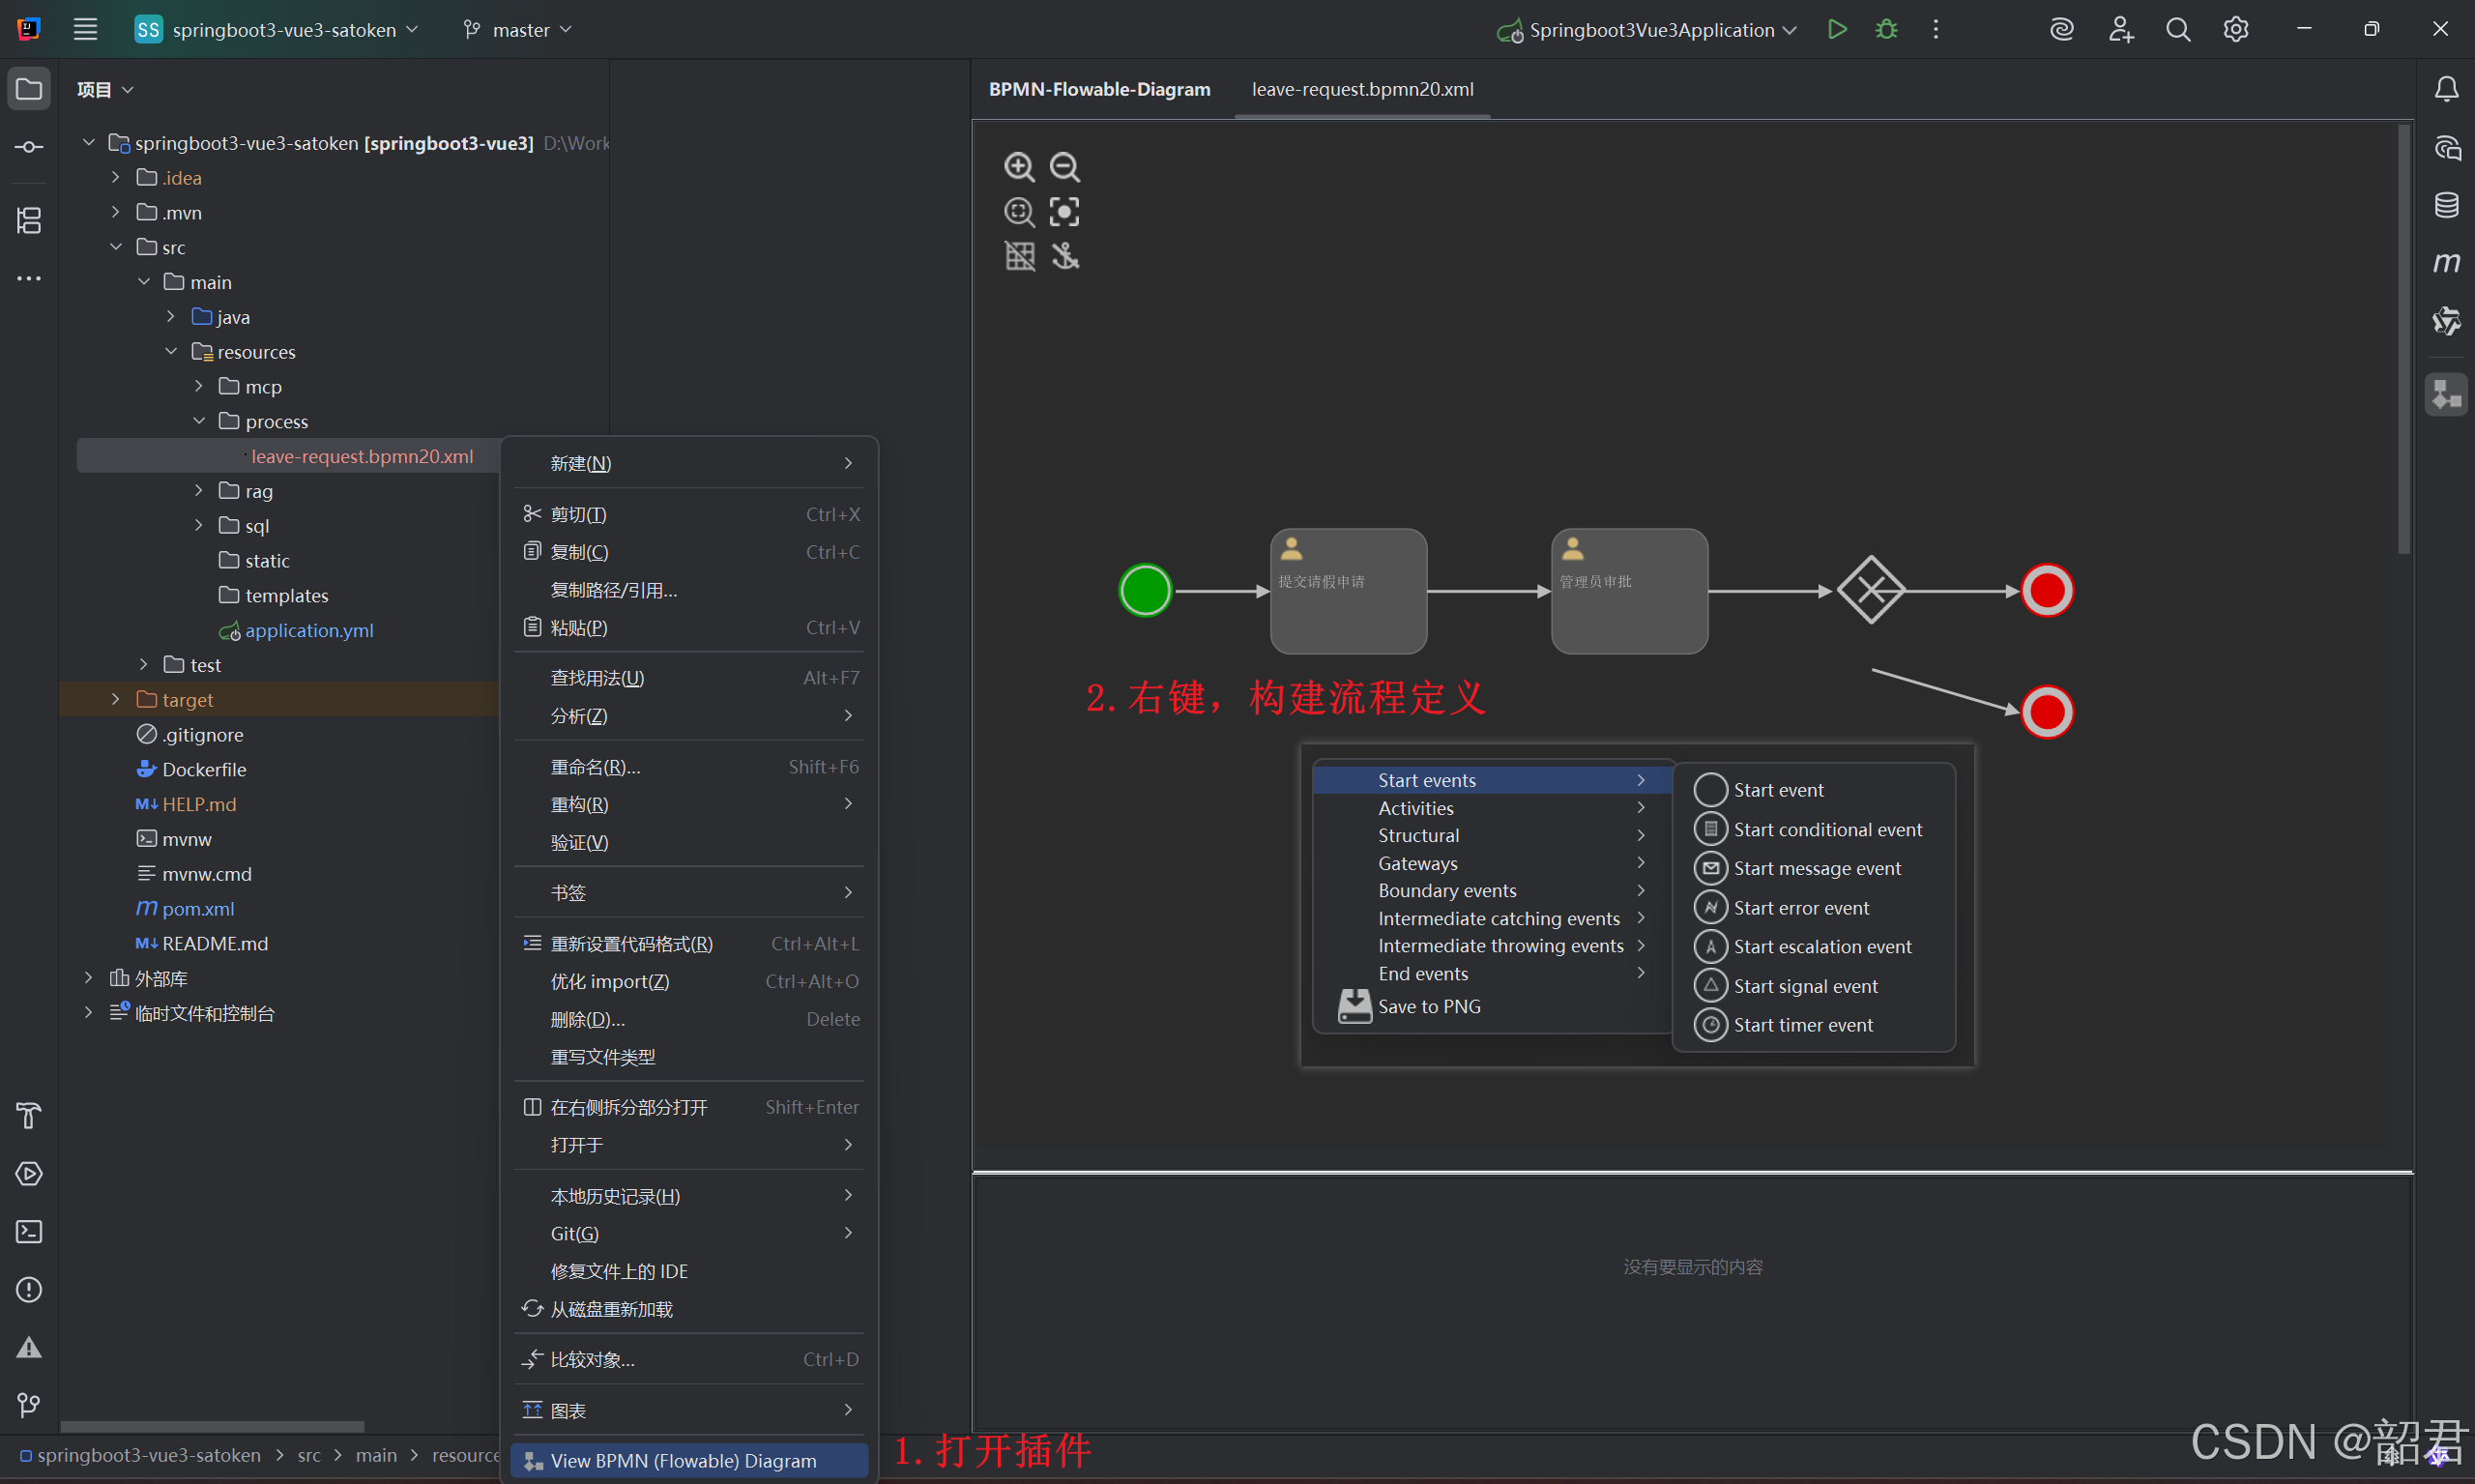Open the Maven tool window icon
This screenshot has height=1484, width=2475.
click(2446, 262)
